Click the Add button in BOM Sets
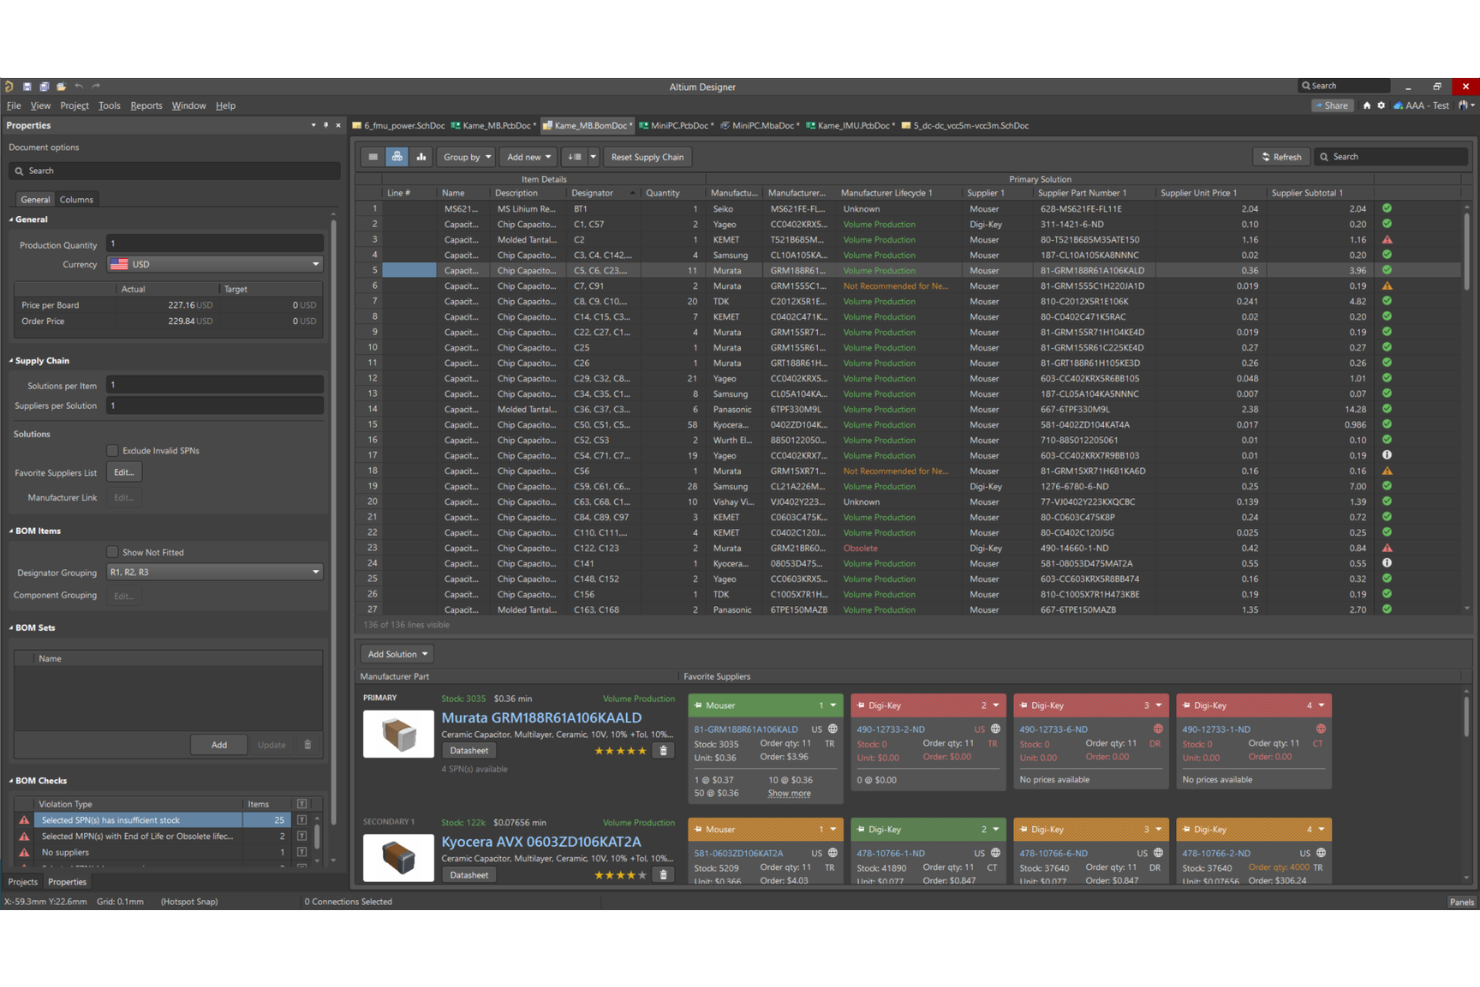 [x=219, y=745]
